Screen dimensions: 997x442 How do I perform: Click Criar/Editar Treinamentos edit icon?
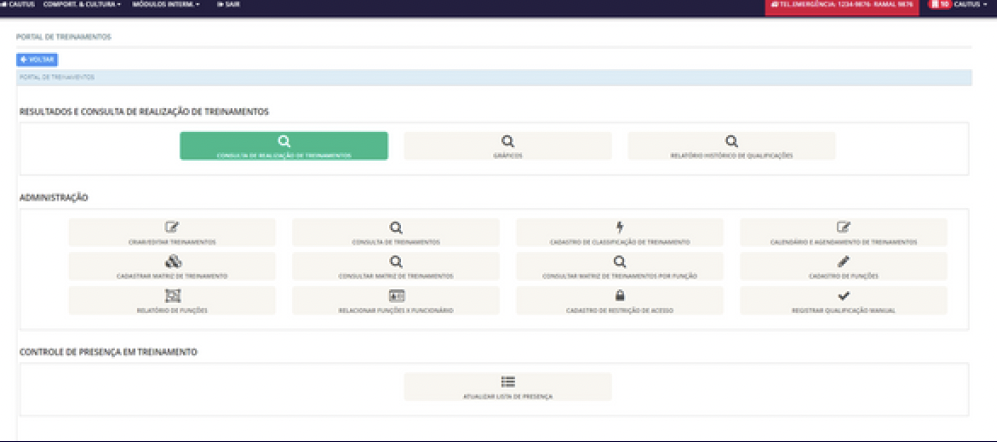point(172,228)
